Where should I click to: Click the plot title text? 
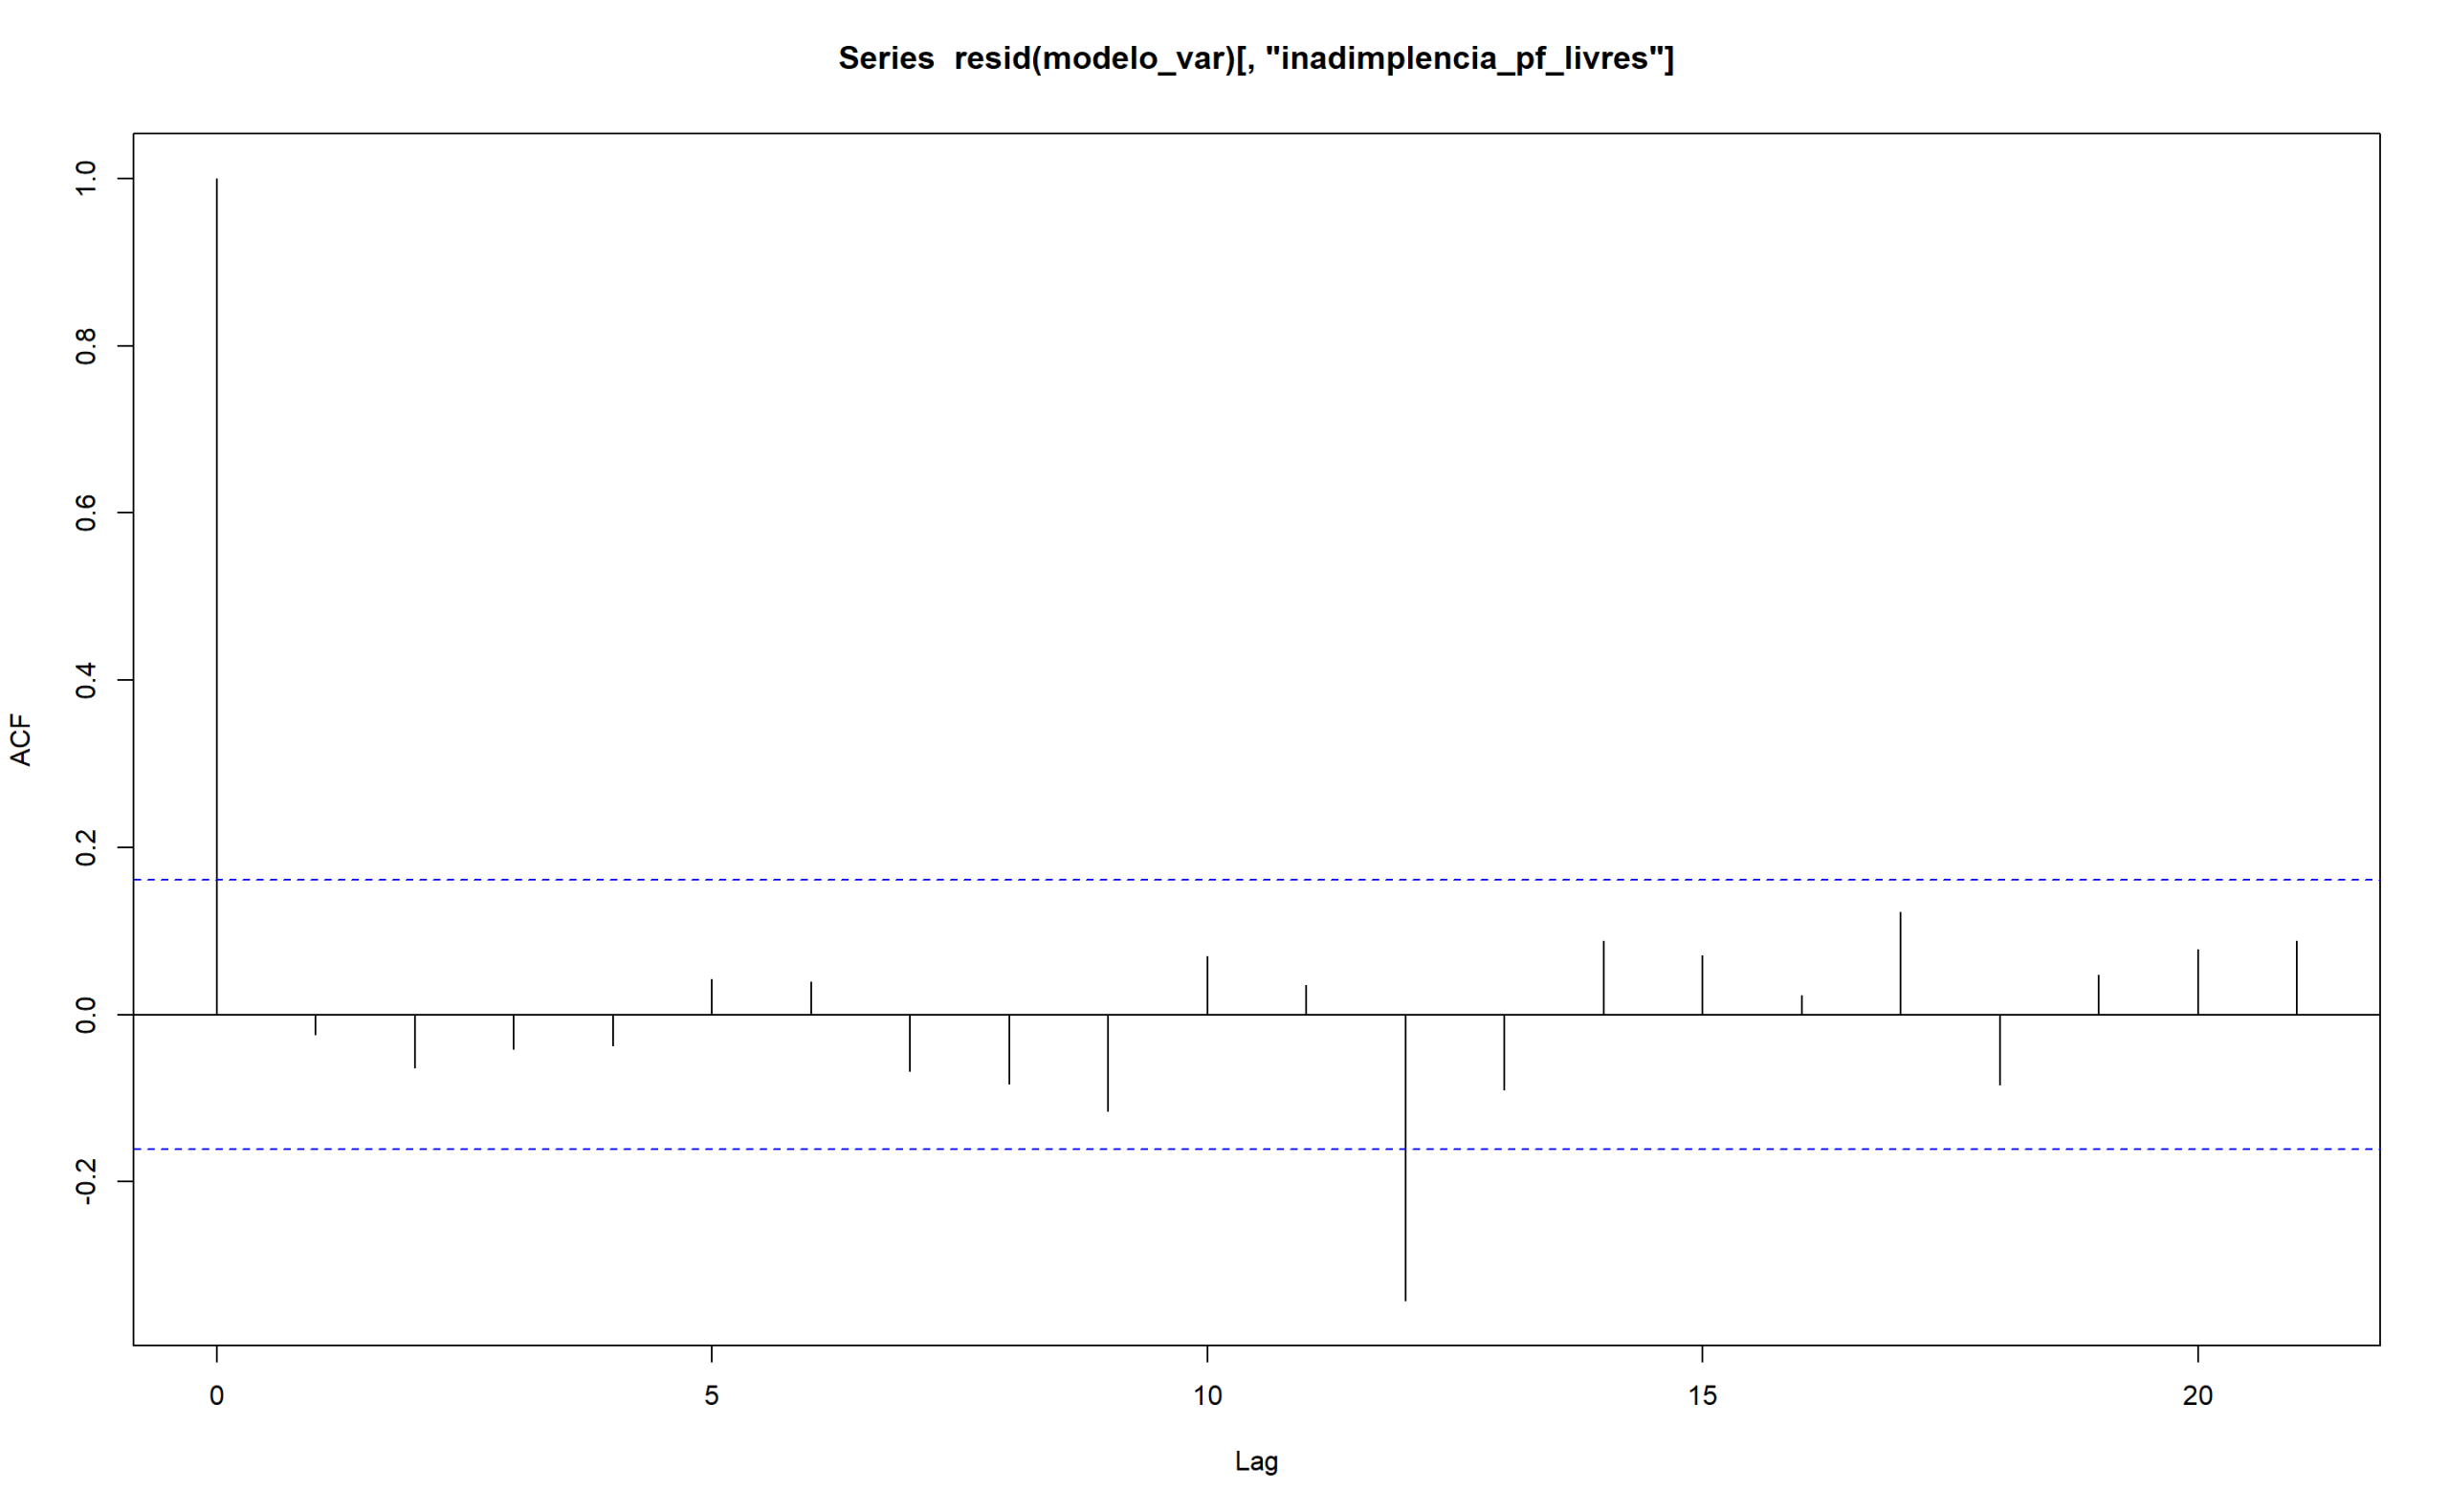[x=1255, y=58]
